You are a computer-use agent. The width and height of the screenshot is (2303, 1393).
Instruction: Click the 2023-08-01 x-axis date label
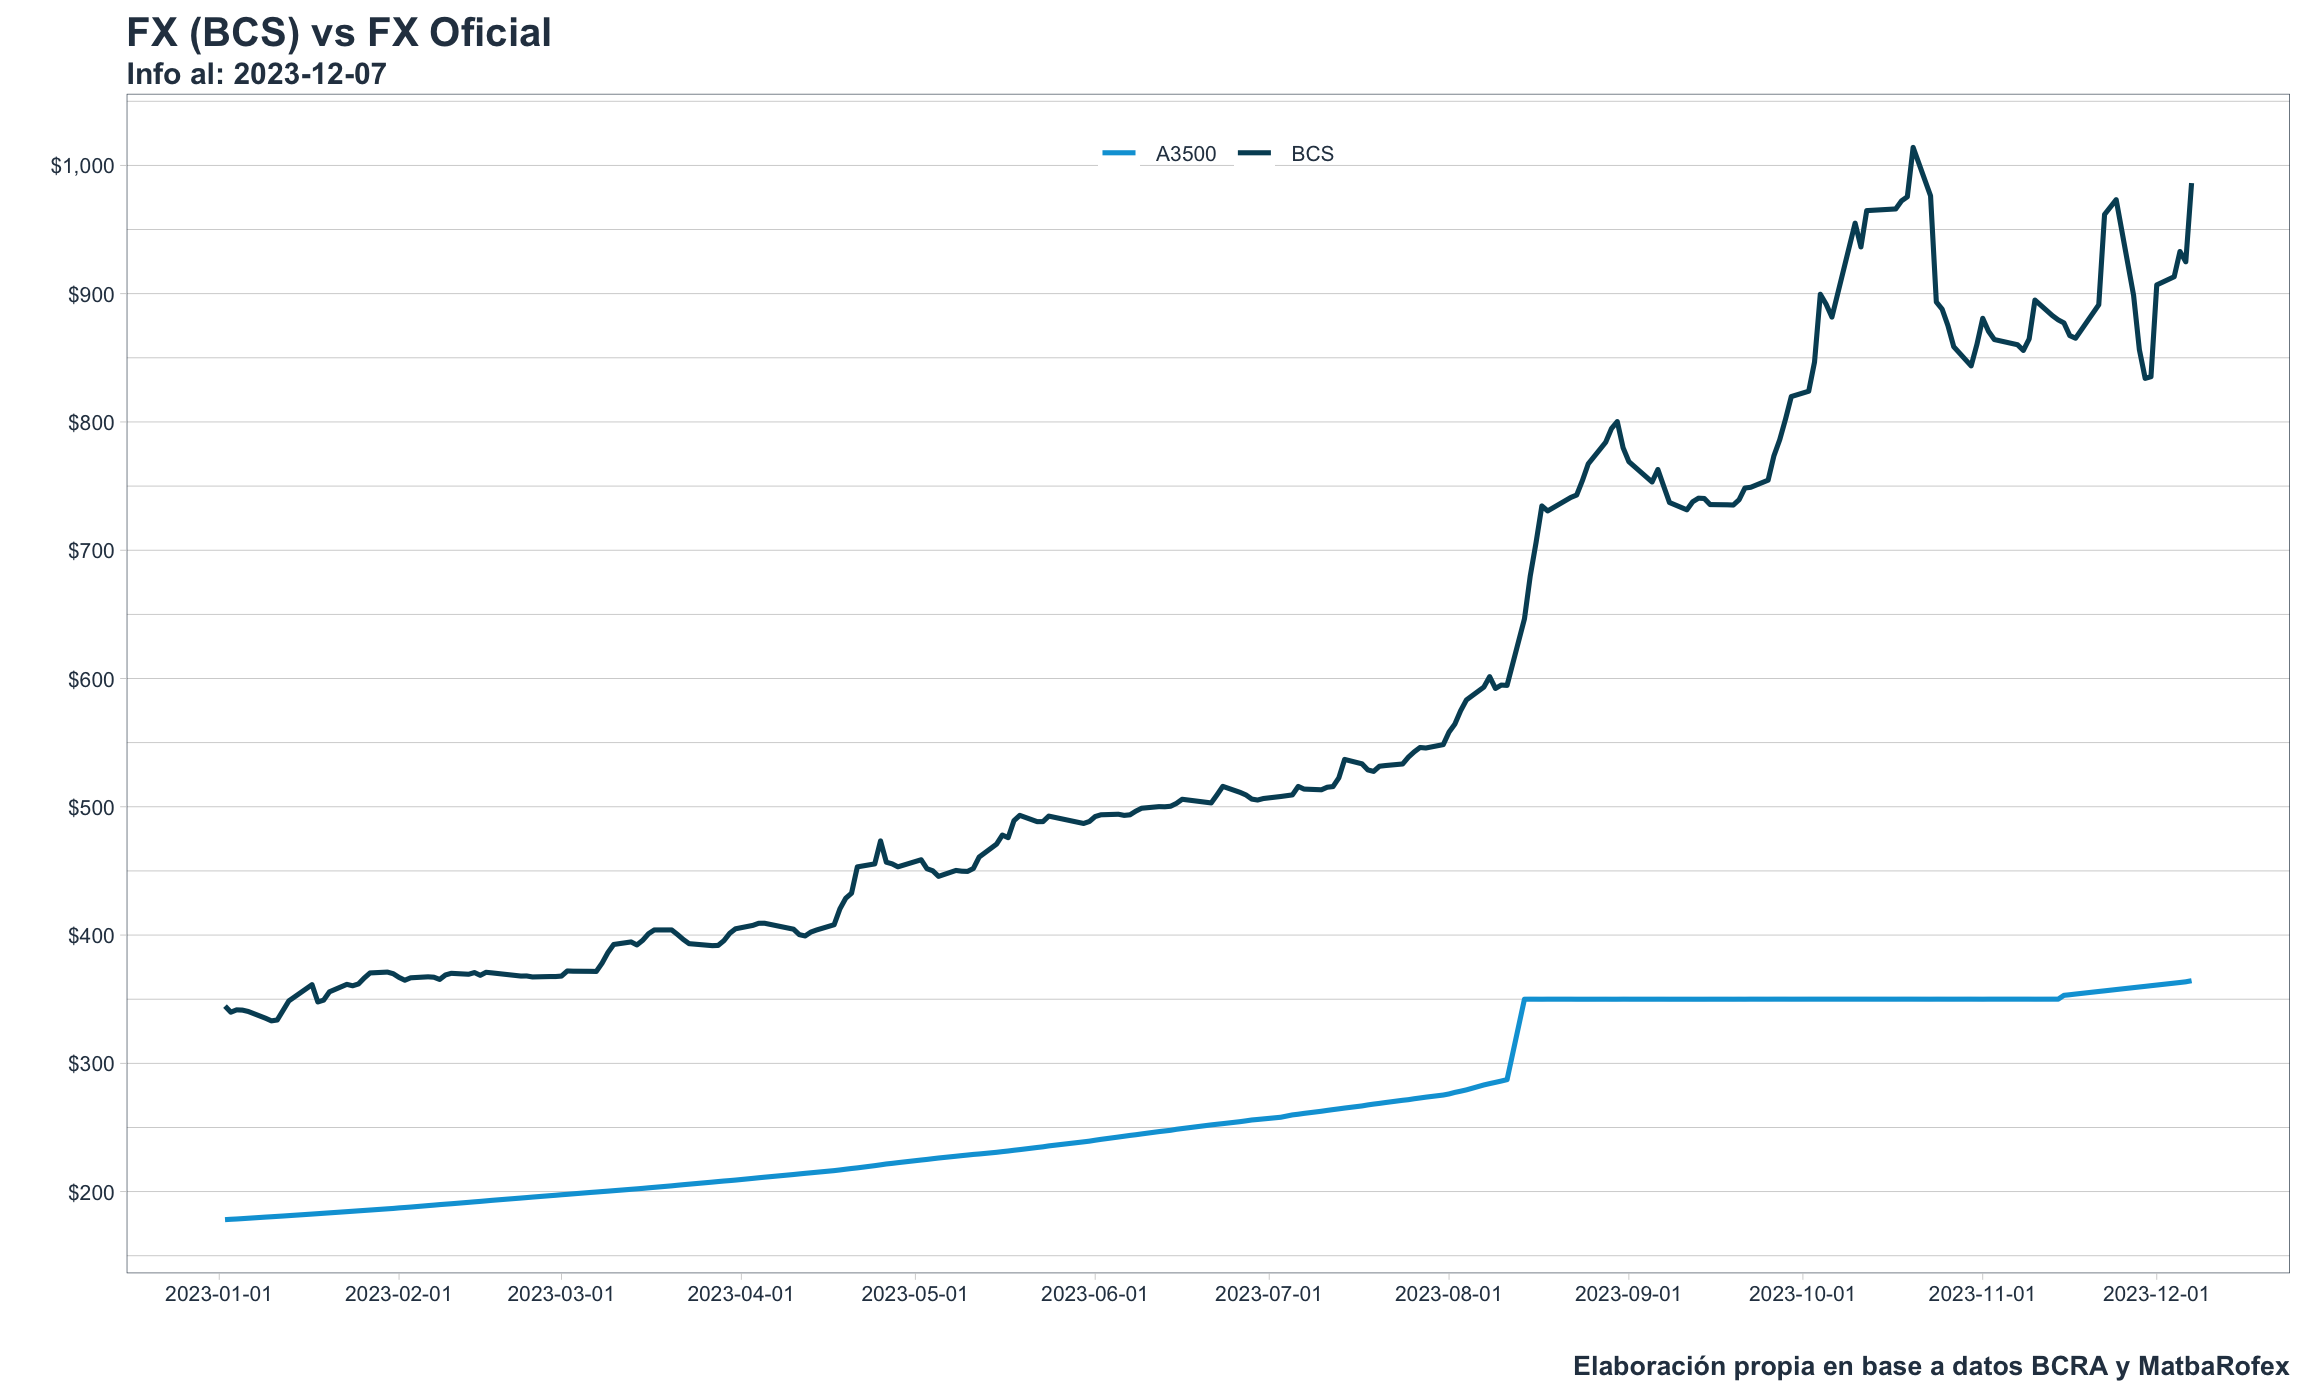click(x=1448, y=1294)
